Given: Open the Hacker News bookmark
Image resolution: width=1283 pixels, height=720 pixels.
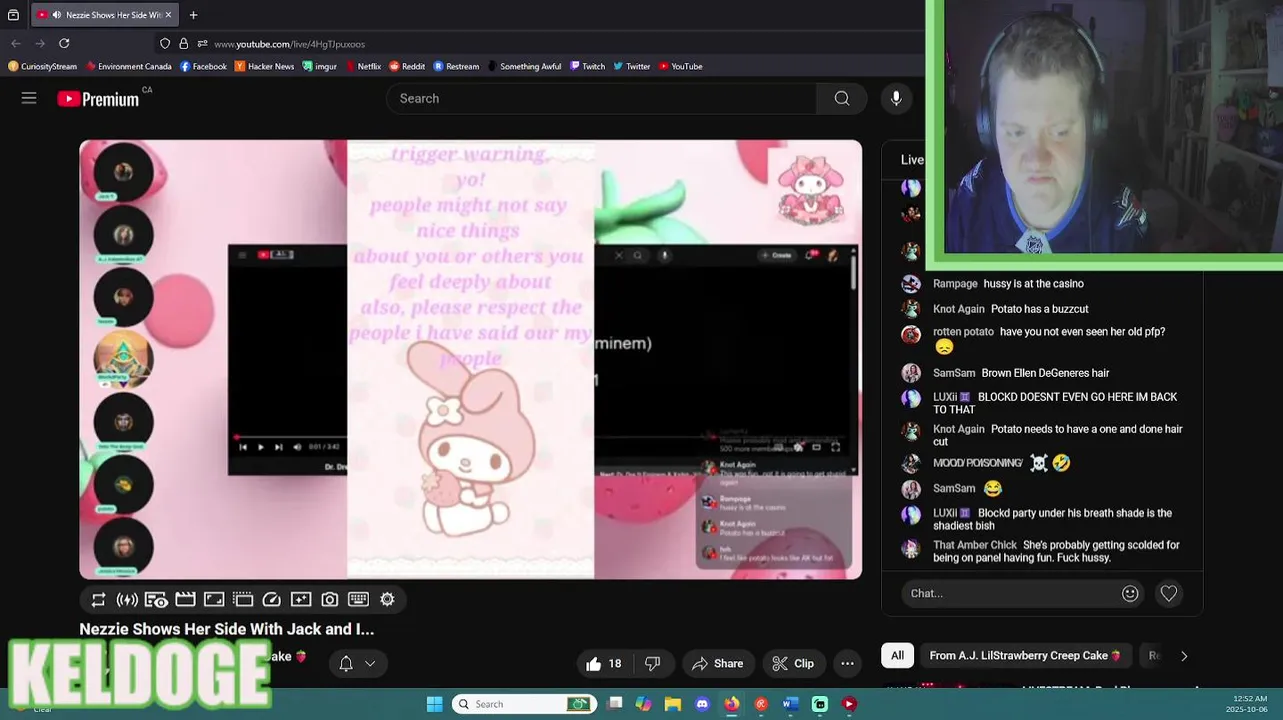Looking at the screenshot, I should pyautogui.click(x=264, y=66).
